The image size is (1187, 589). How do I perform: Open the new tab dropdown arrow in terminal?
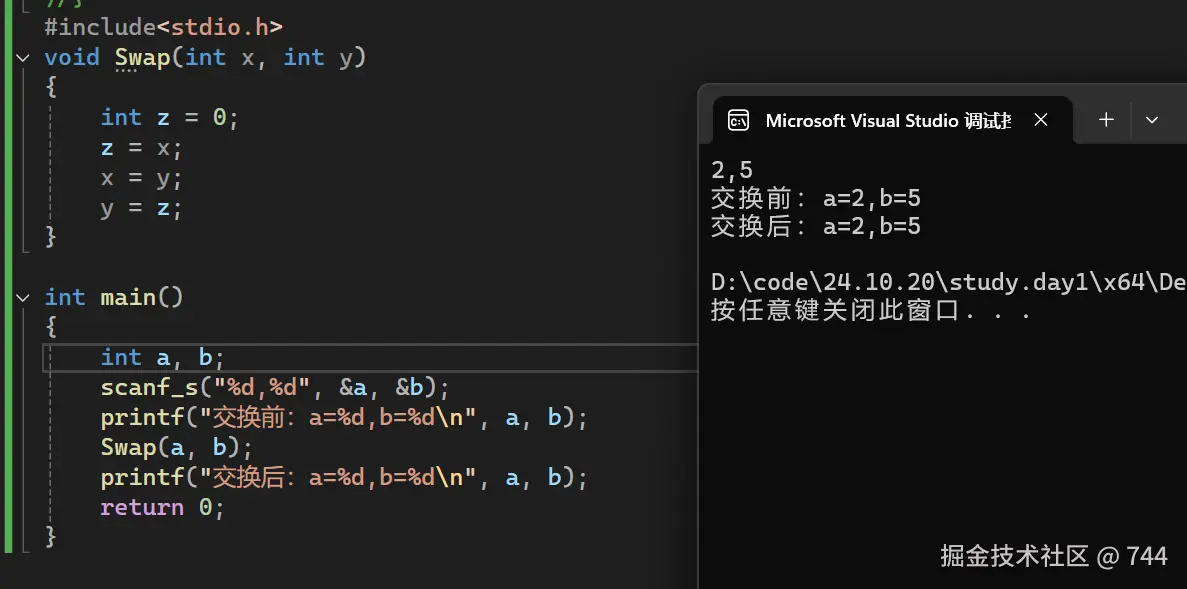1152,119
